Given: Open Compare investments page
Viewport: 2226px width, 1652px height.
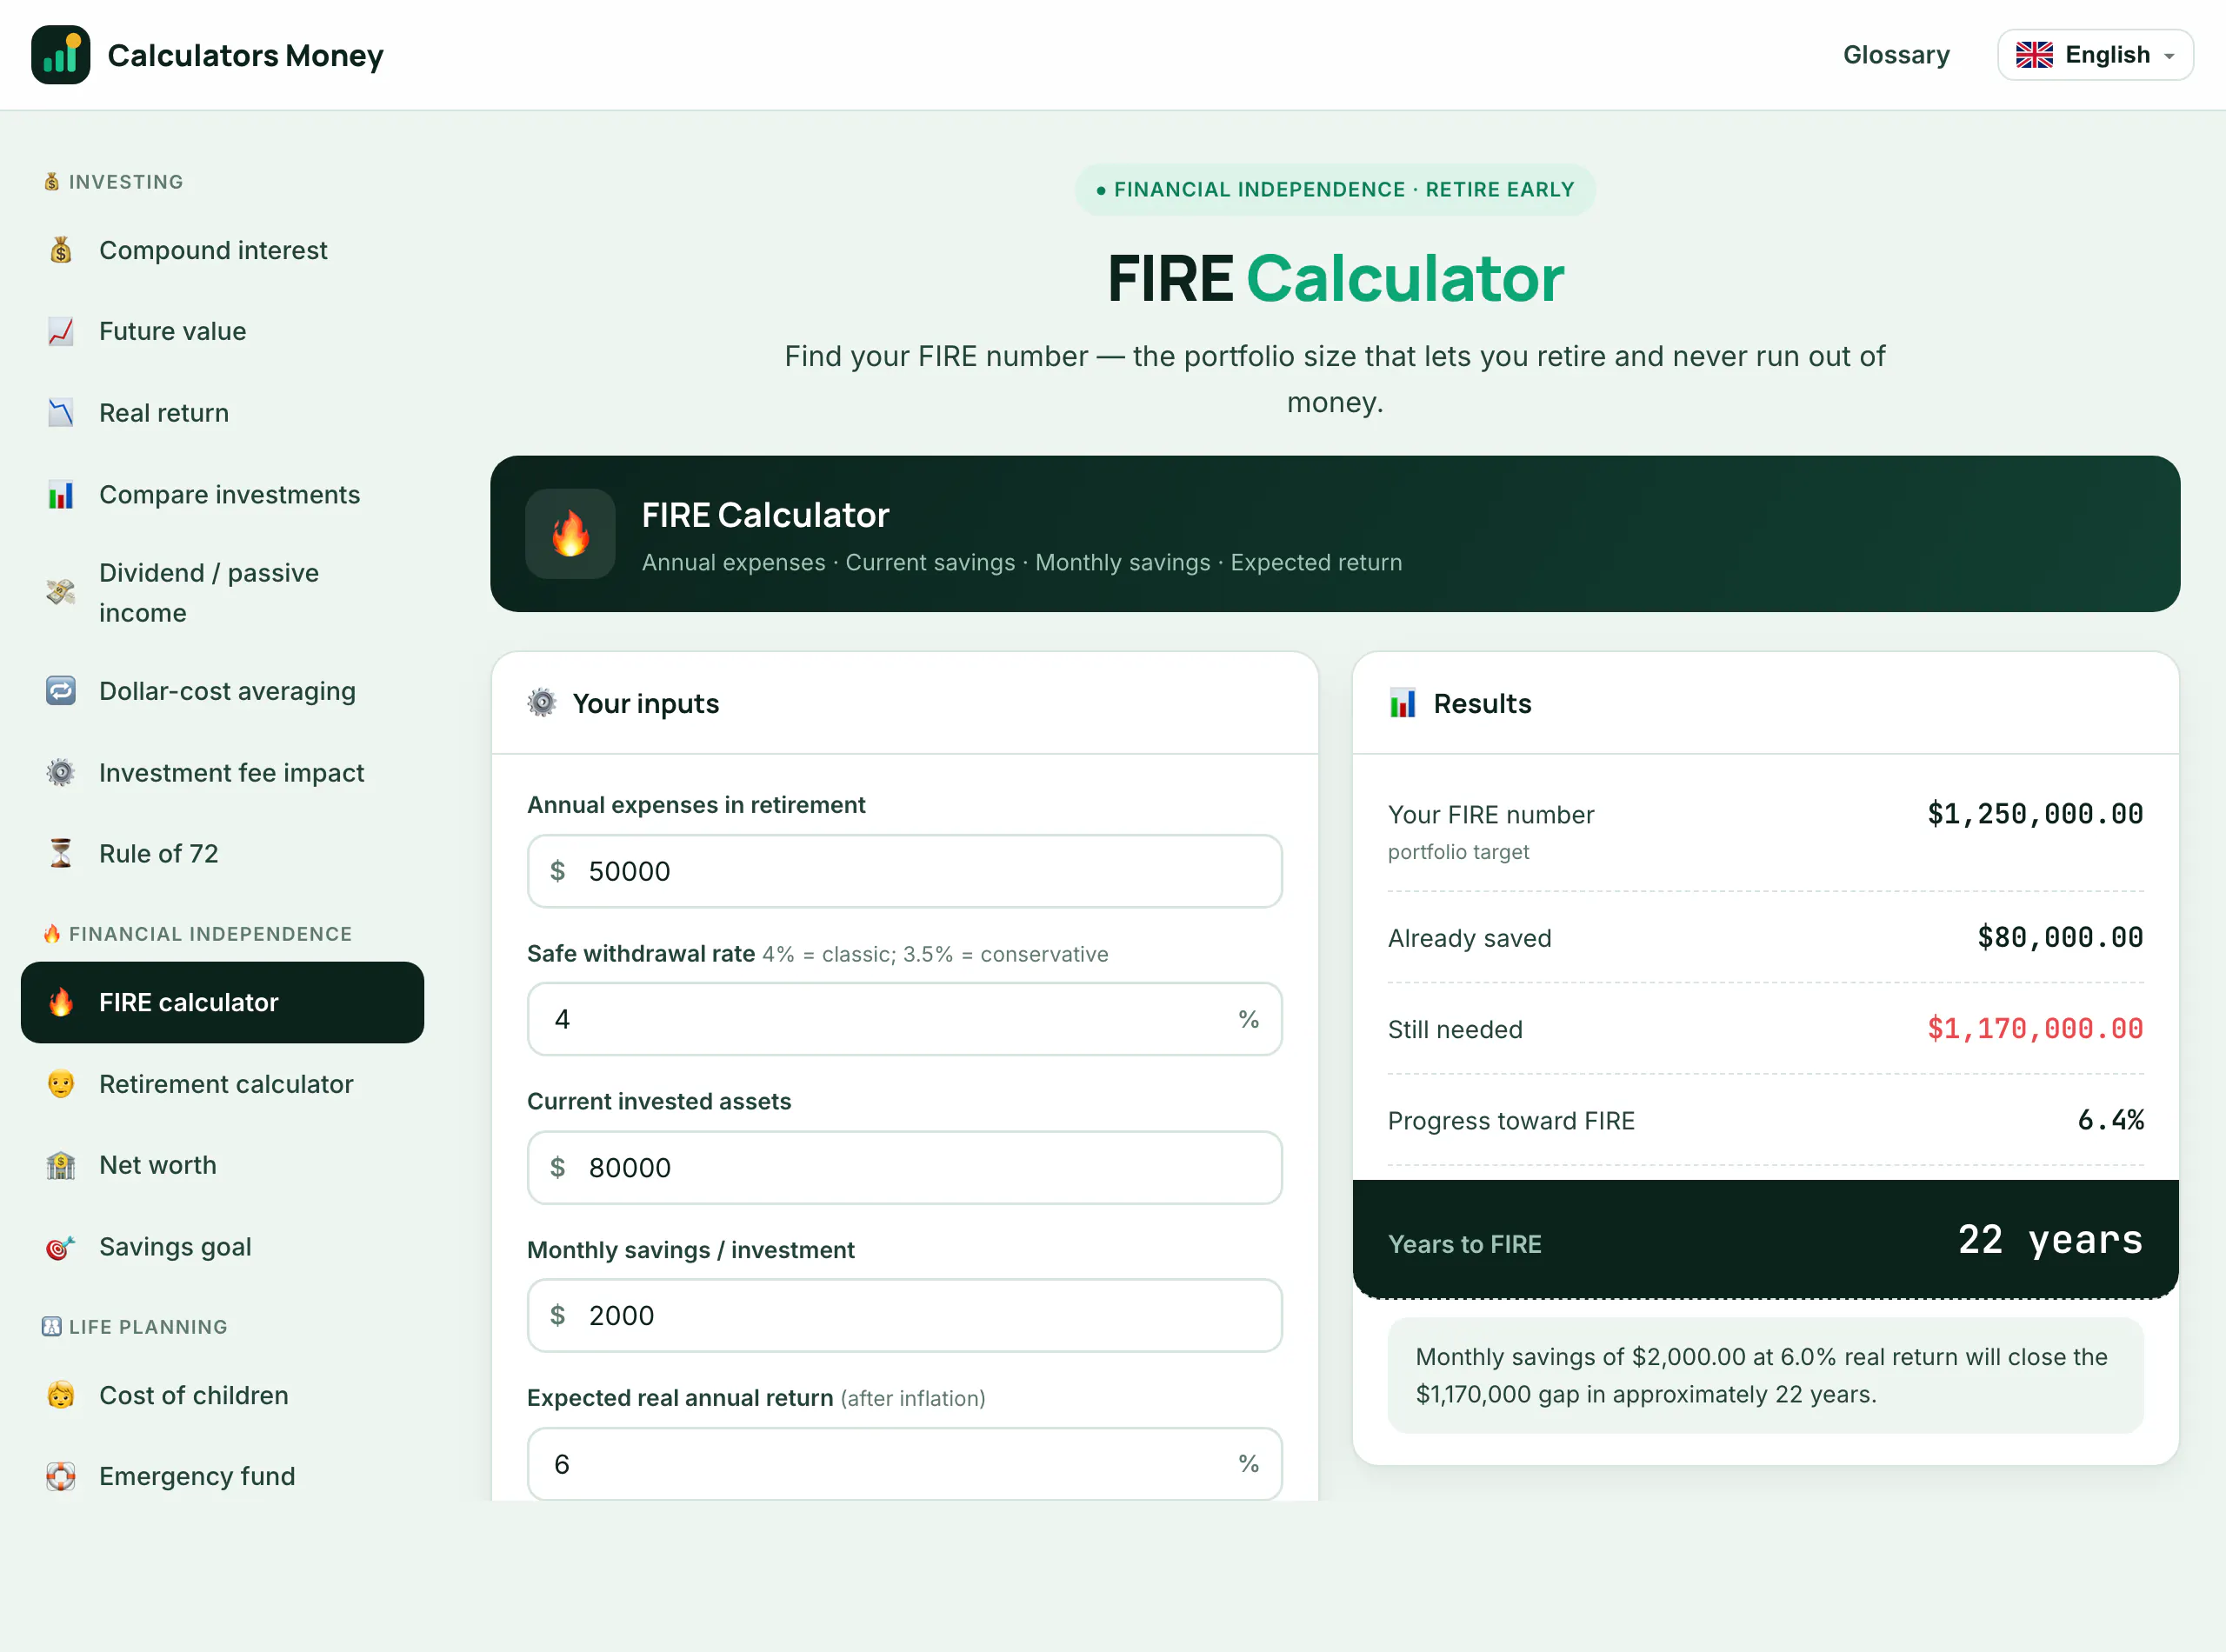Looking at the screenshot, I should point(222,495).
